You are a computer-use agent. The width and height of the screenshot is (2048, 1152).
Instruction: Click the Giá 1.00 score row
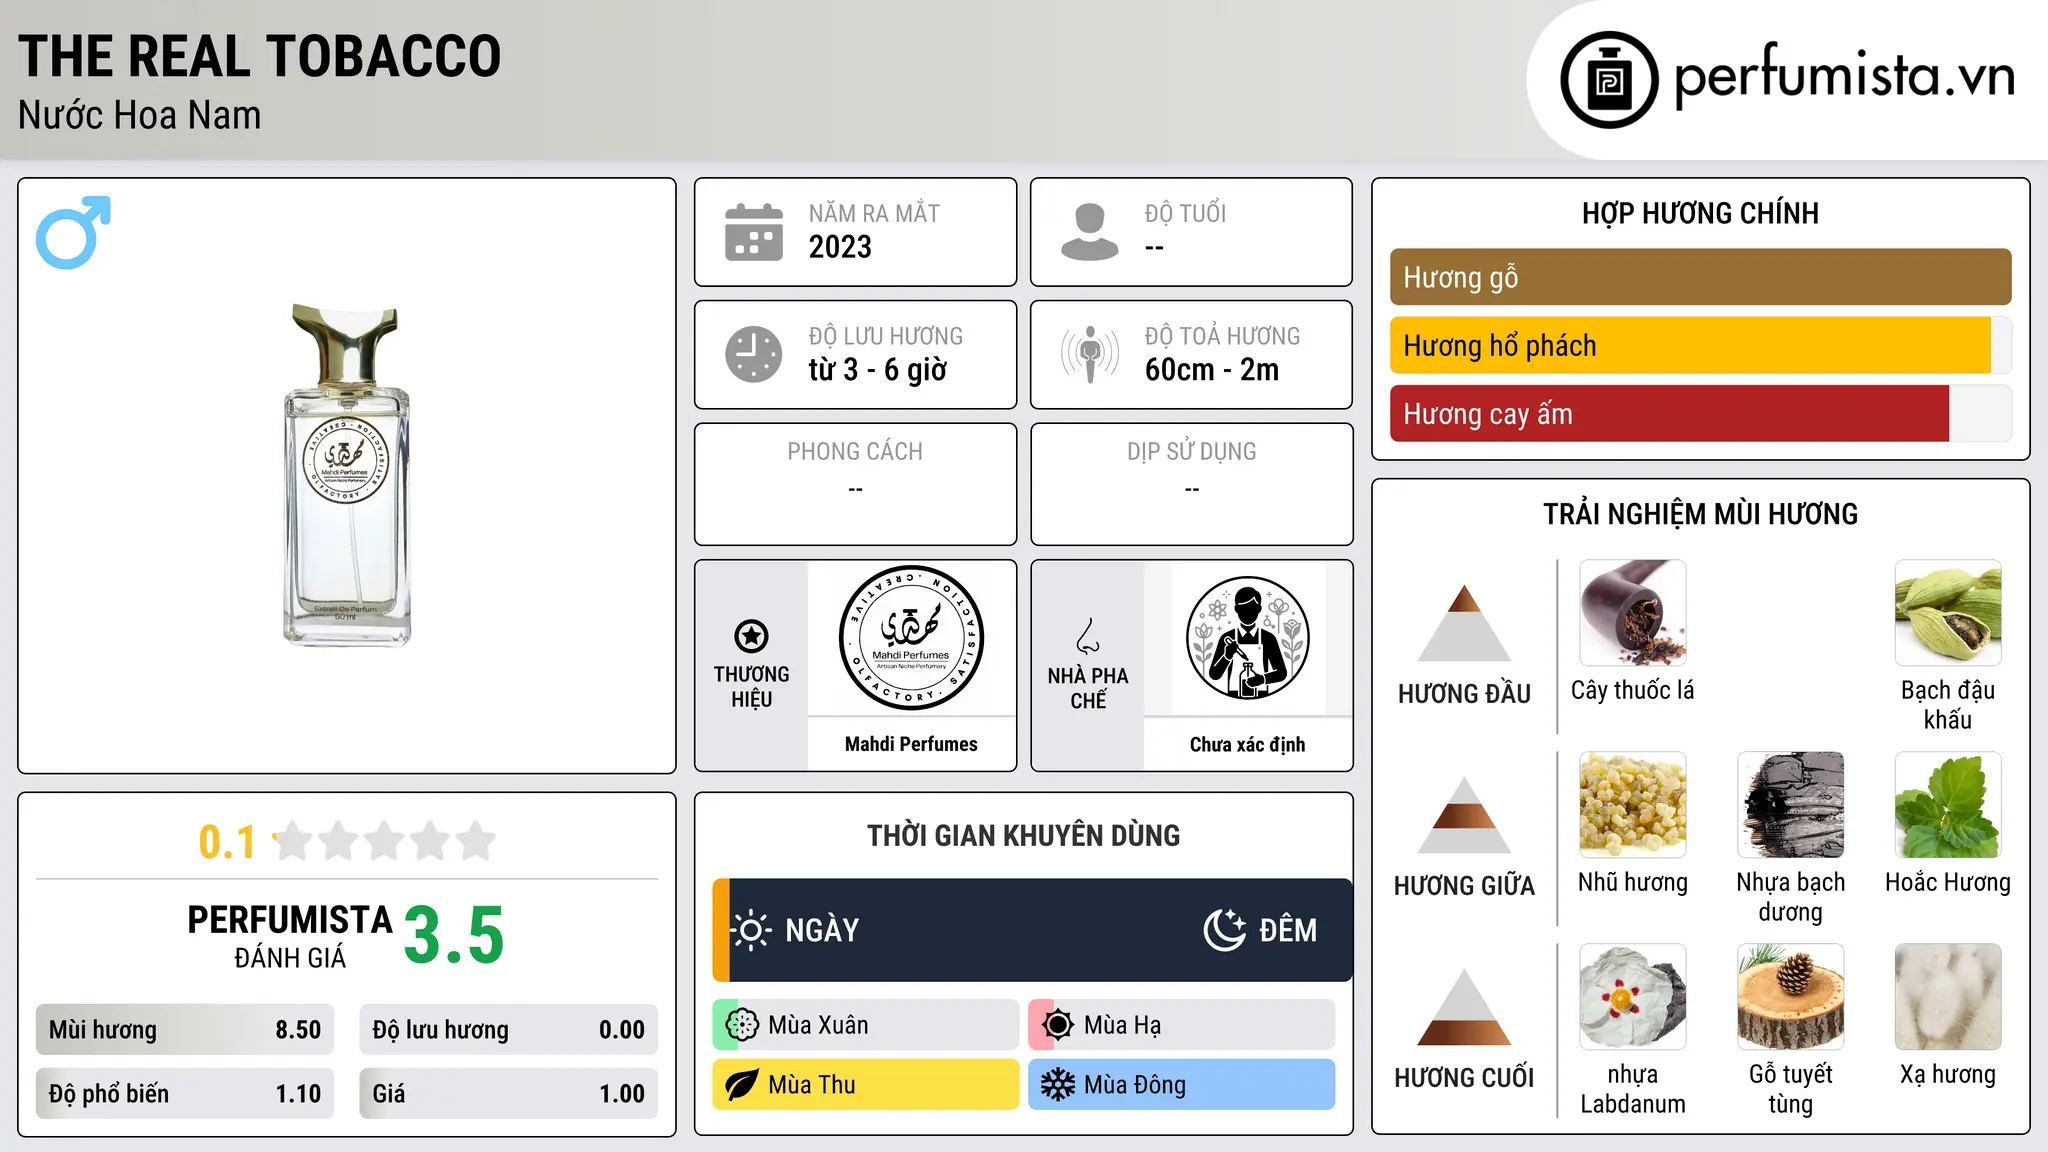tap(508, 1094)
